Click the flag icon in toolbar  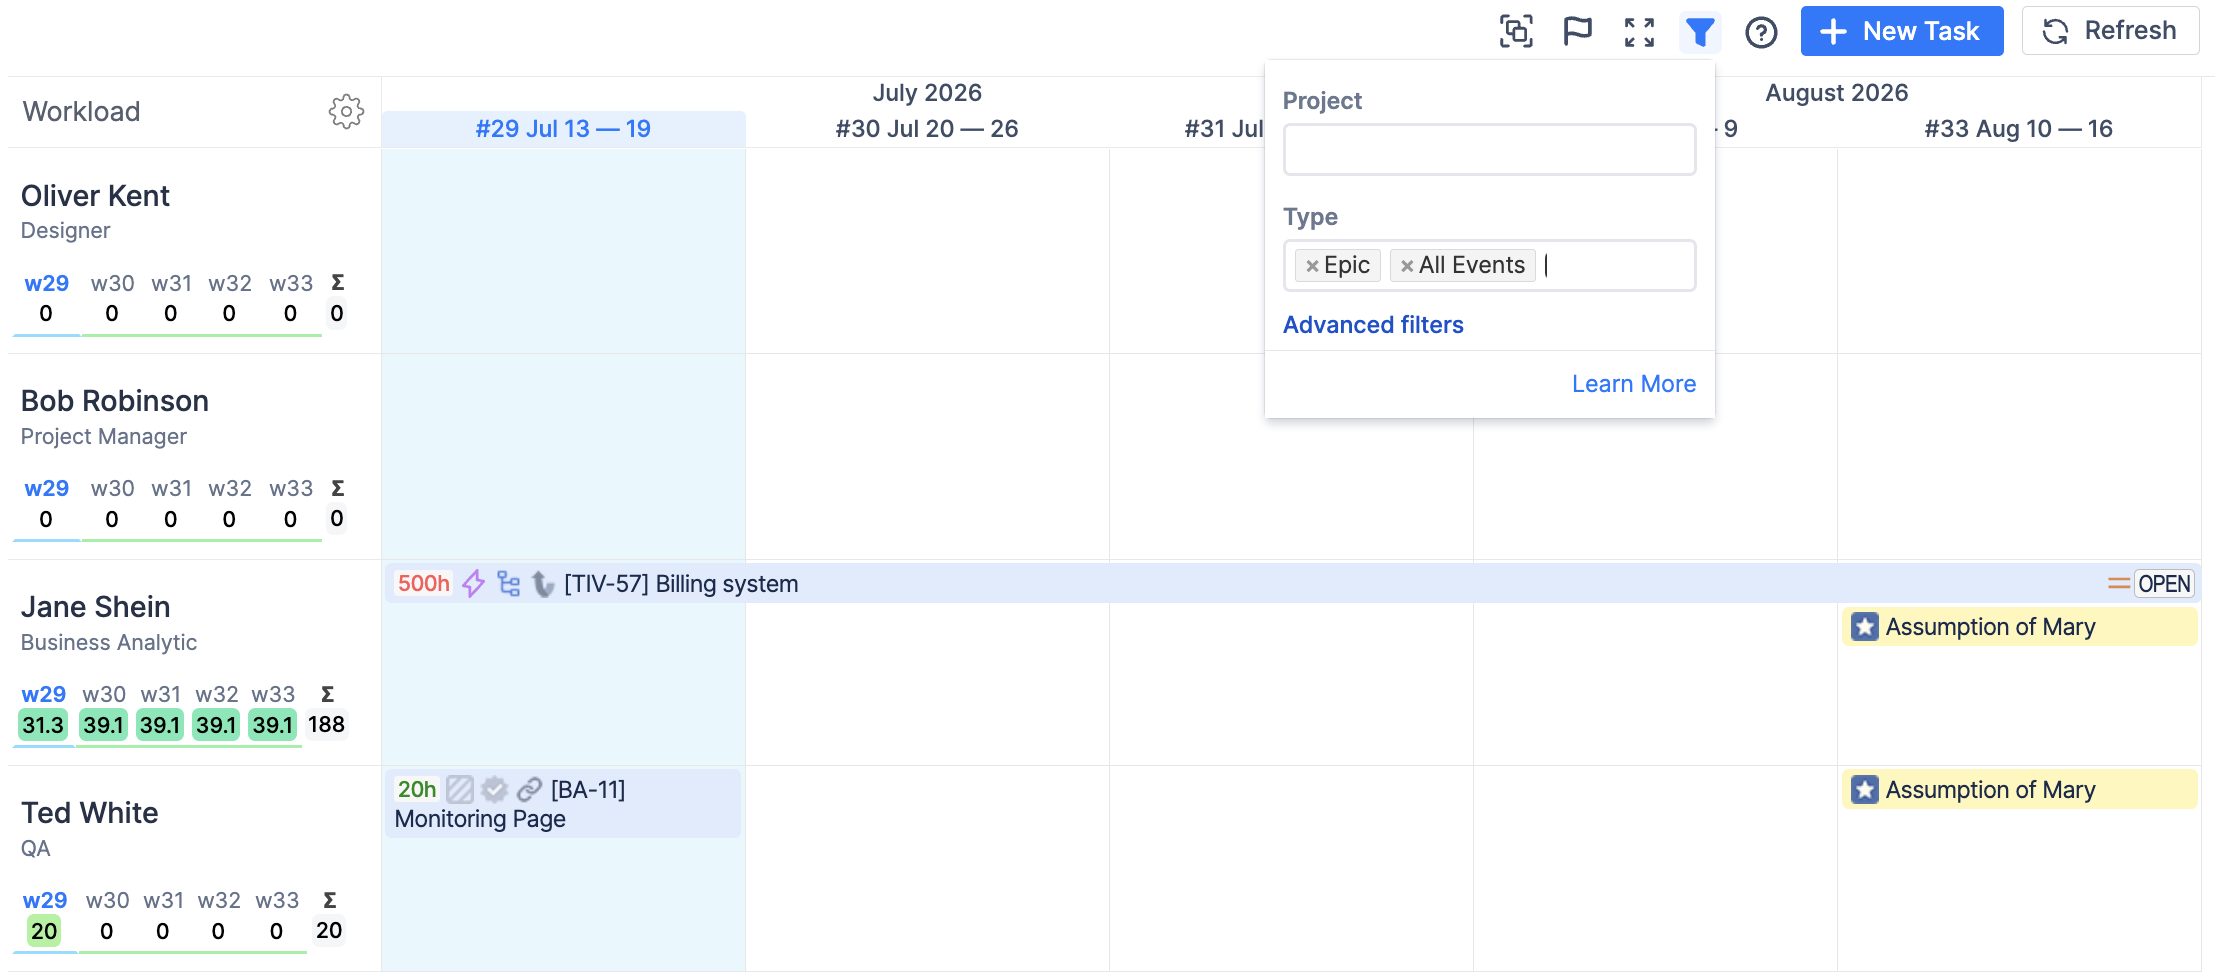pos(1577,32)
